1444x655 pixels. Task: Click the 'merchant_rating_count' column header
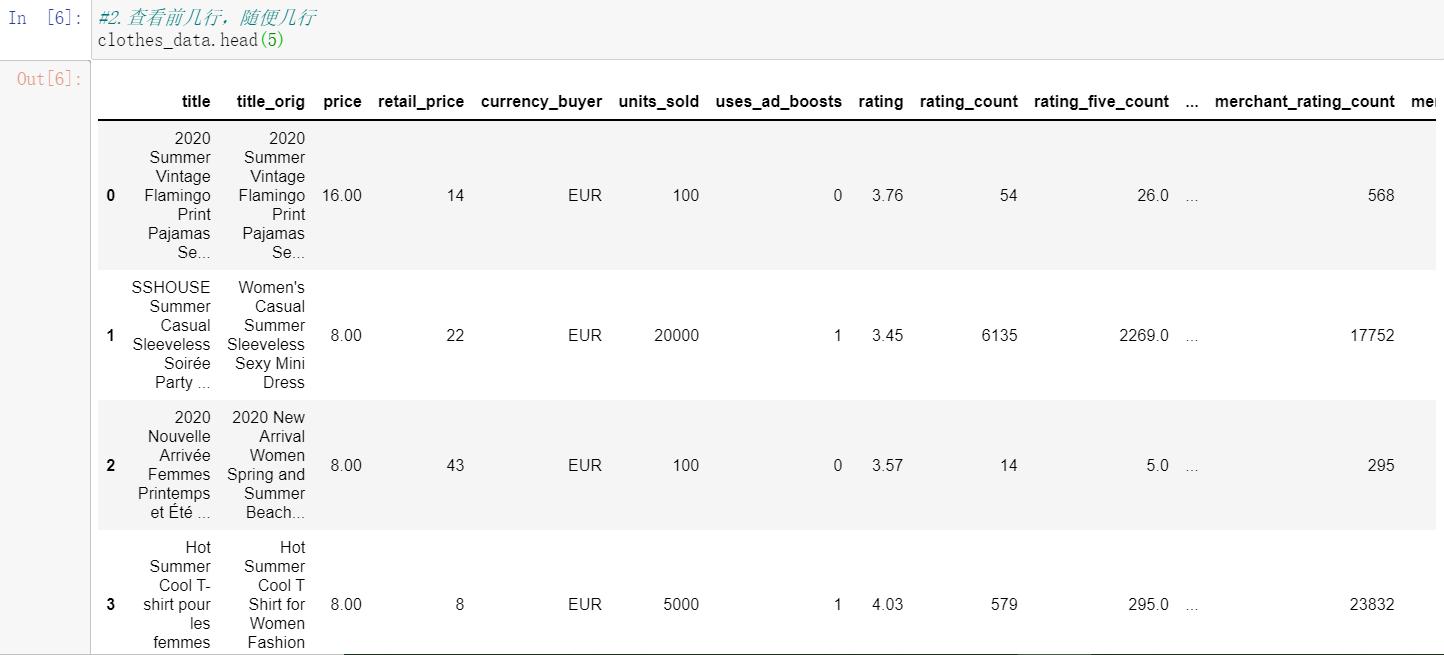[x=1304, y=102]
